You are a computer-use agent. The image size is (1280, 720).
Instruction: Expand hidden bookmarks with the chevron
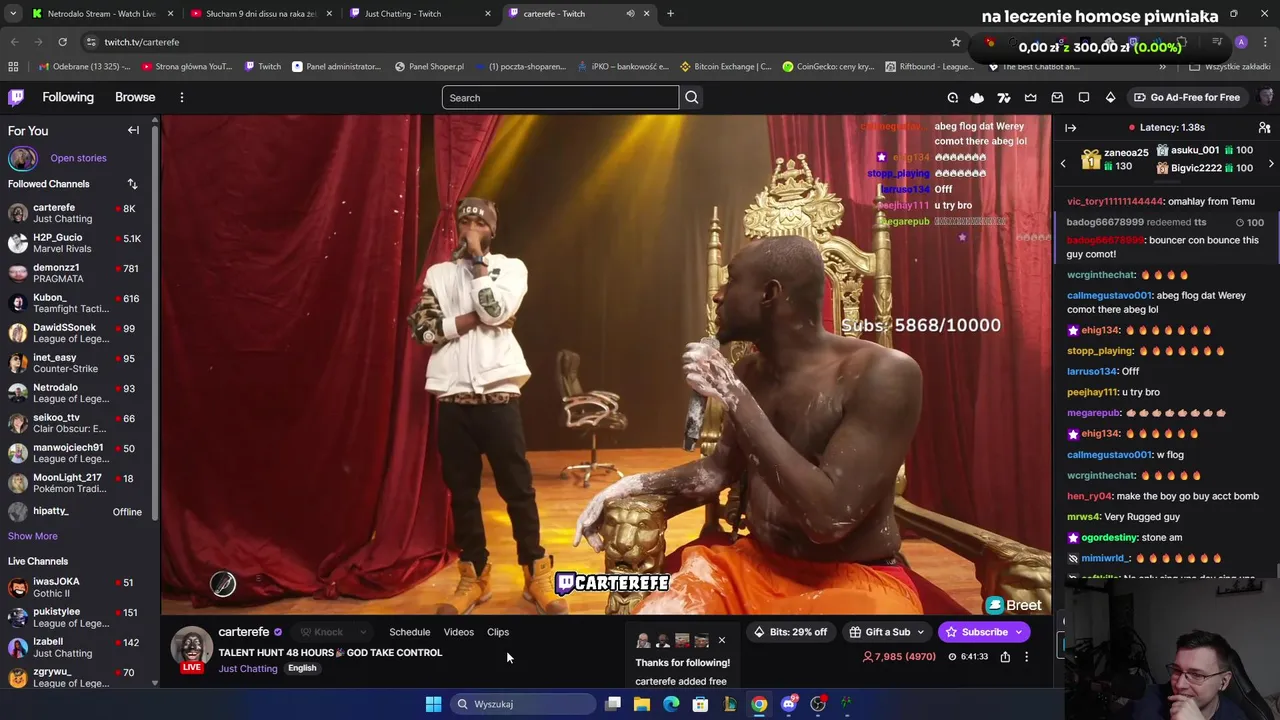click(x=1162, y=67)
